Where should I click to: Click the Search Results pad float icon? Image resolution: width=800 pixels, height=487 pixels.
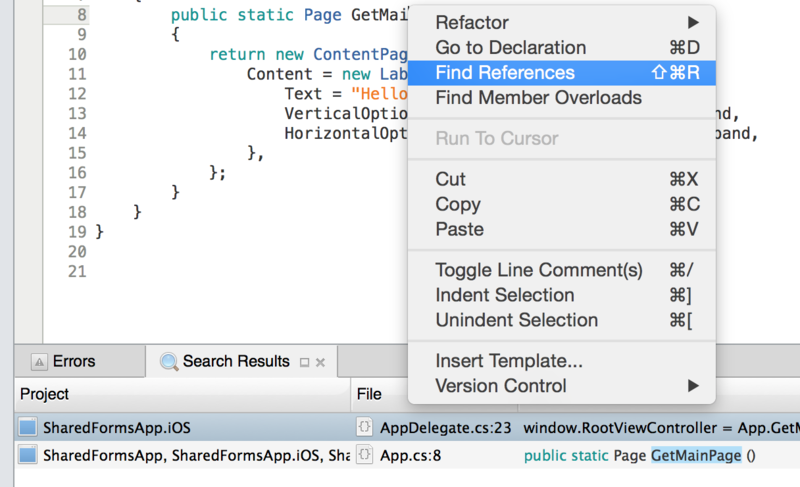pos(304,362)
